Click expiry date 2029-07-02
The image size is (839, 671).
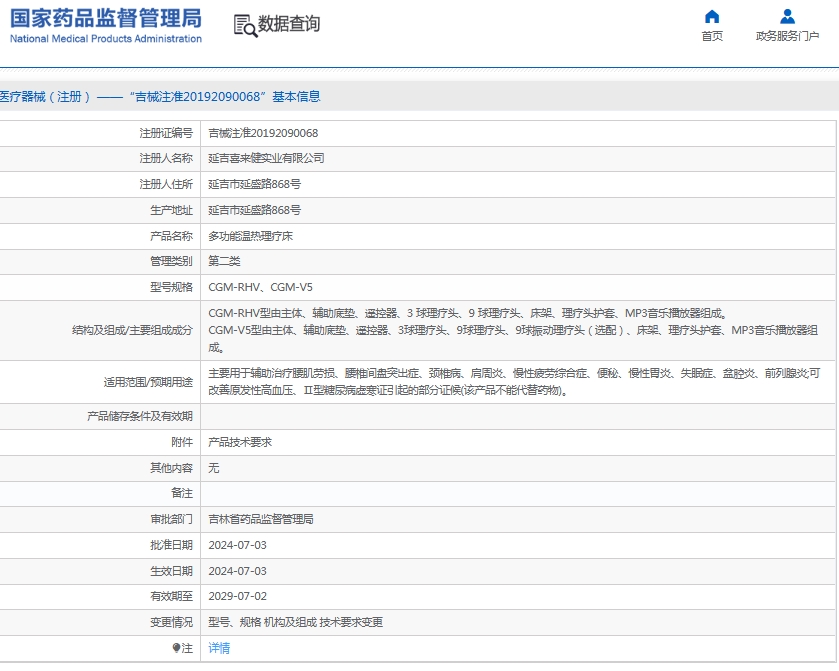pos(237,596)
